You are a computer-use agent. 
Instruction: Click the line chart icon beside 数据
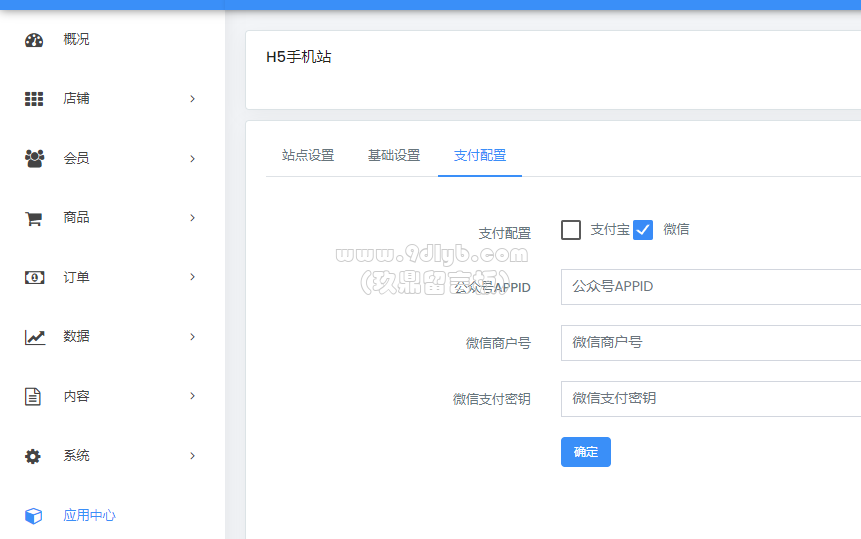(x=35, y=337)
